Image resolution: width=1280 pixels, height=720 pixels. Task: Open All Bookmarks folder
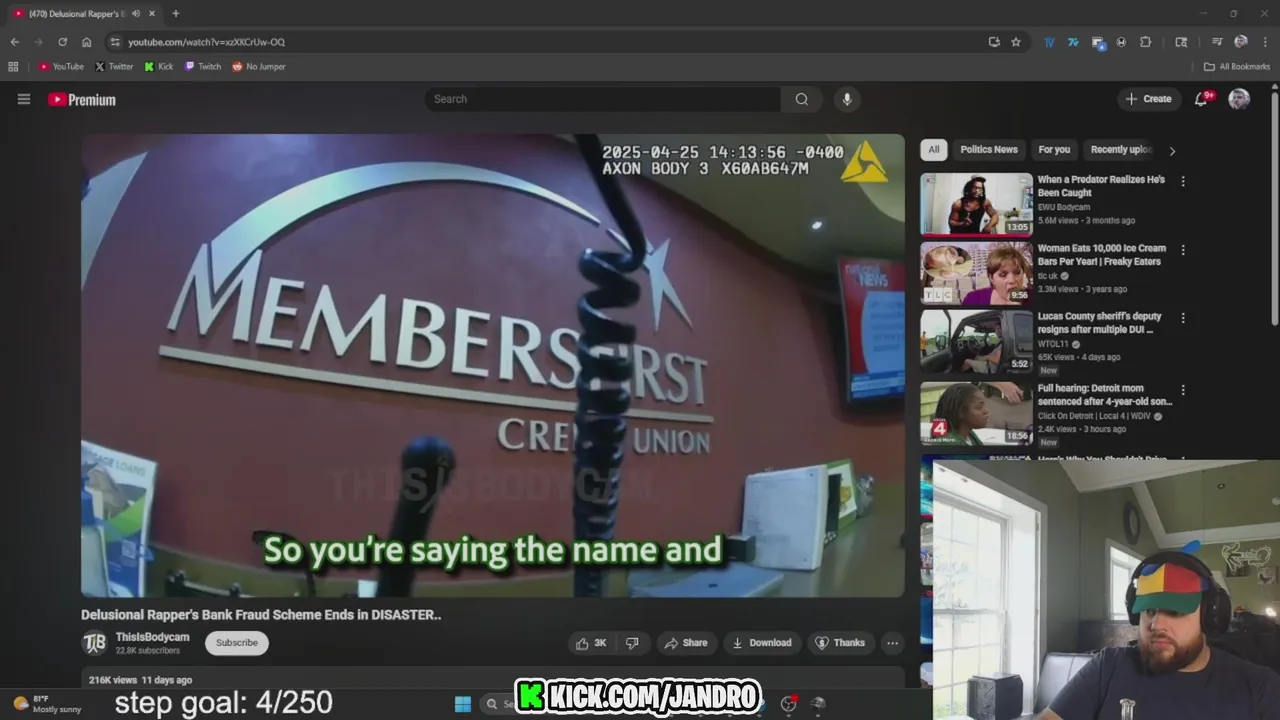point(1237,67)
